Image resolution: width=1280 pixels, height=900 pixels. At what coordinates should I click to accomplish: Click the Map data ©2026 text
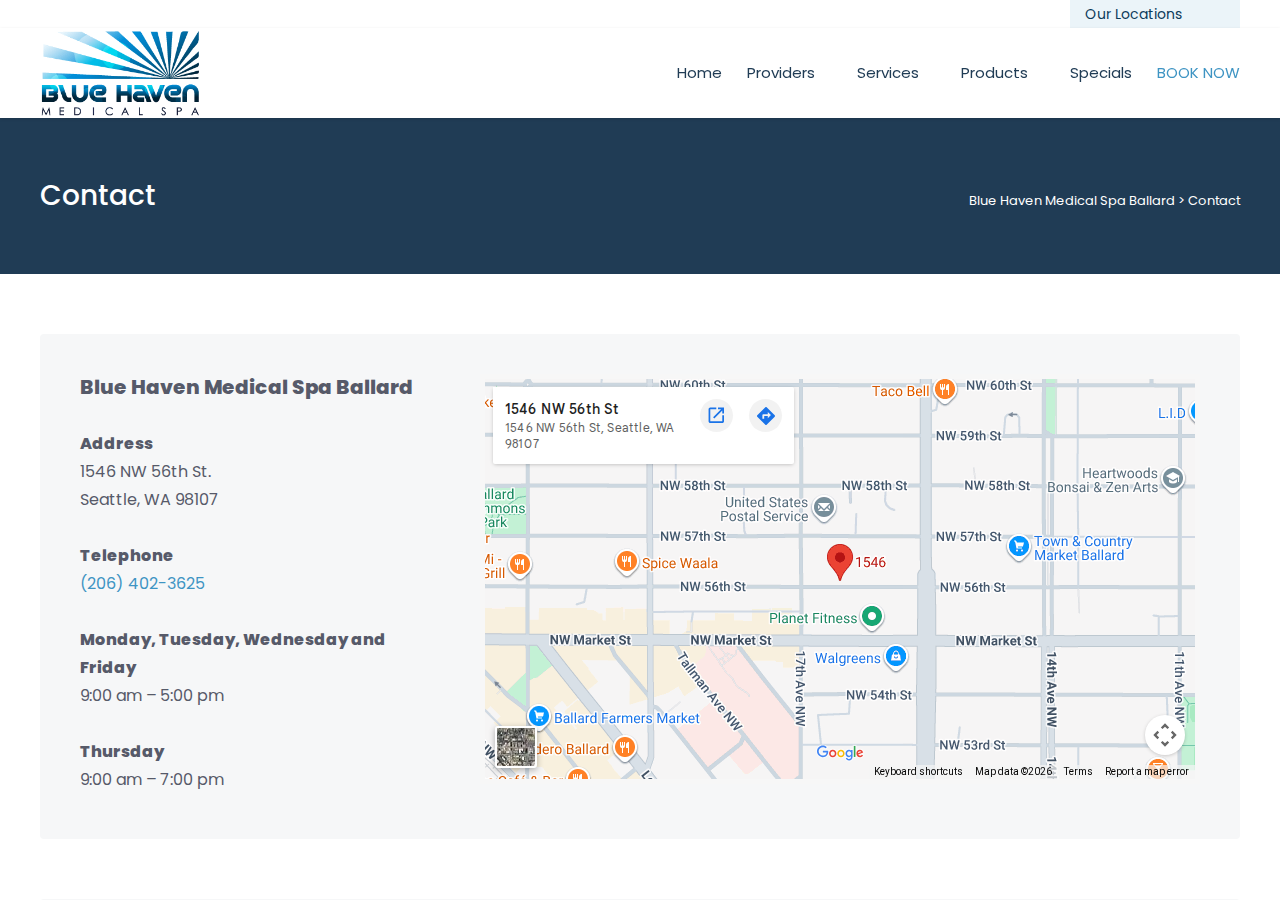click(1013, 772)
